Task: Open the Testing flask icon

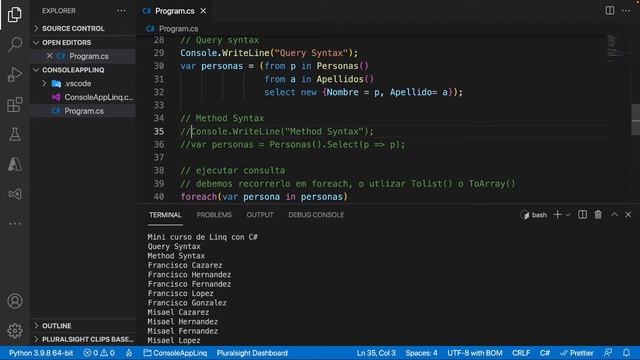Action: tap(15, 134)
